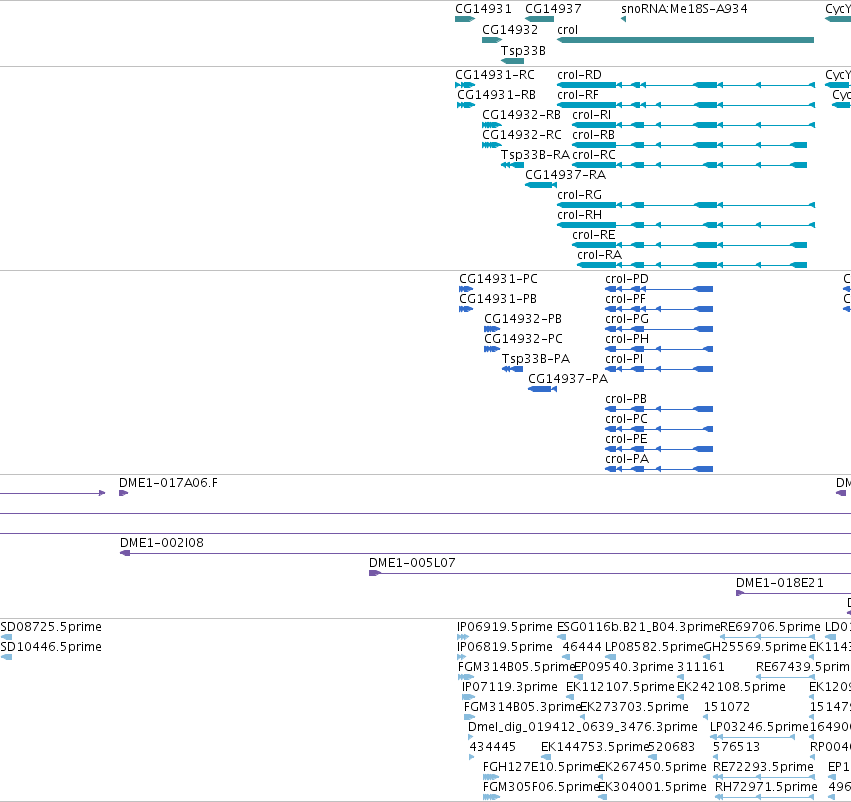Click the 434445 feature label
This screenshot has width=851, height=802.
pyautogui.click(x=492, y=747)
